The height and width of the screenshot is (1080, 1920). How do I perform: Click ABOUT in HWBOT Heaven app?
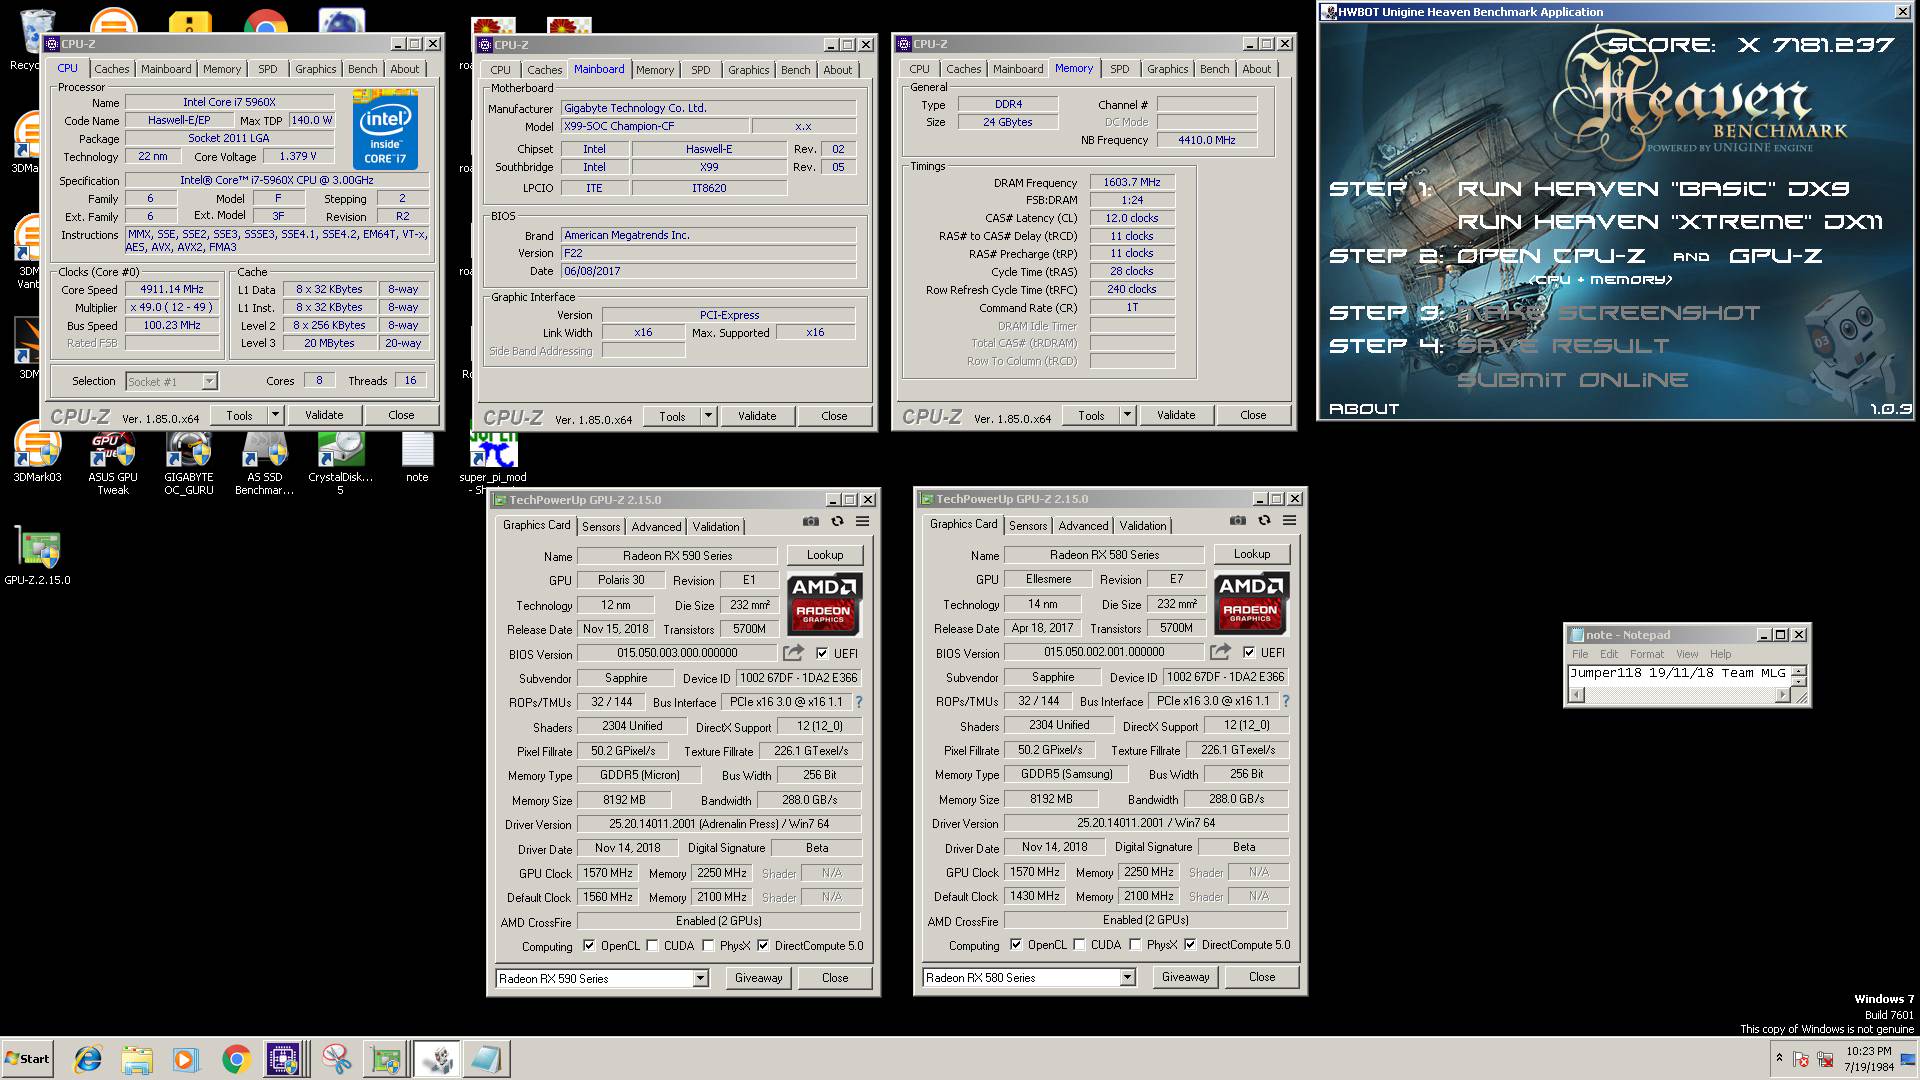1364,409
